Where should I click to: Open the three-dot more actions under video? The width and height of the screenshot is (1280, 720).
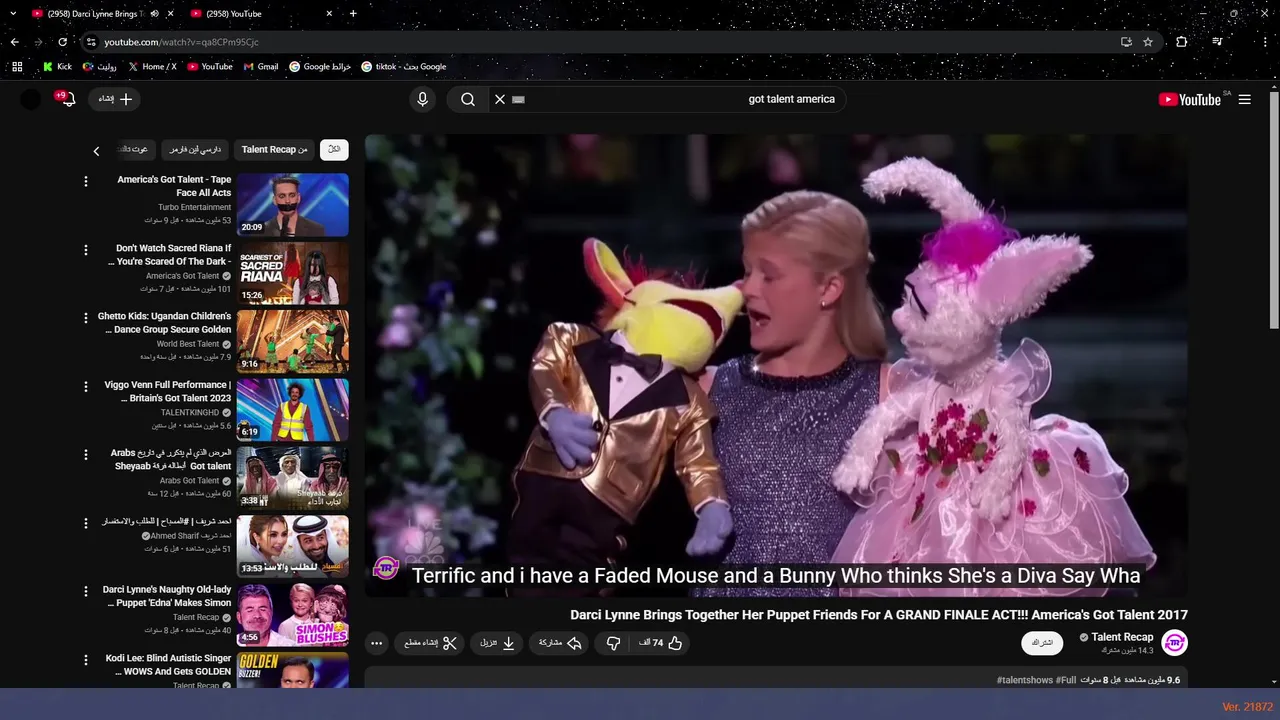376,643
